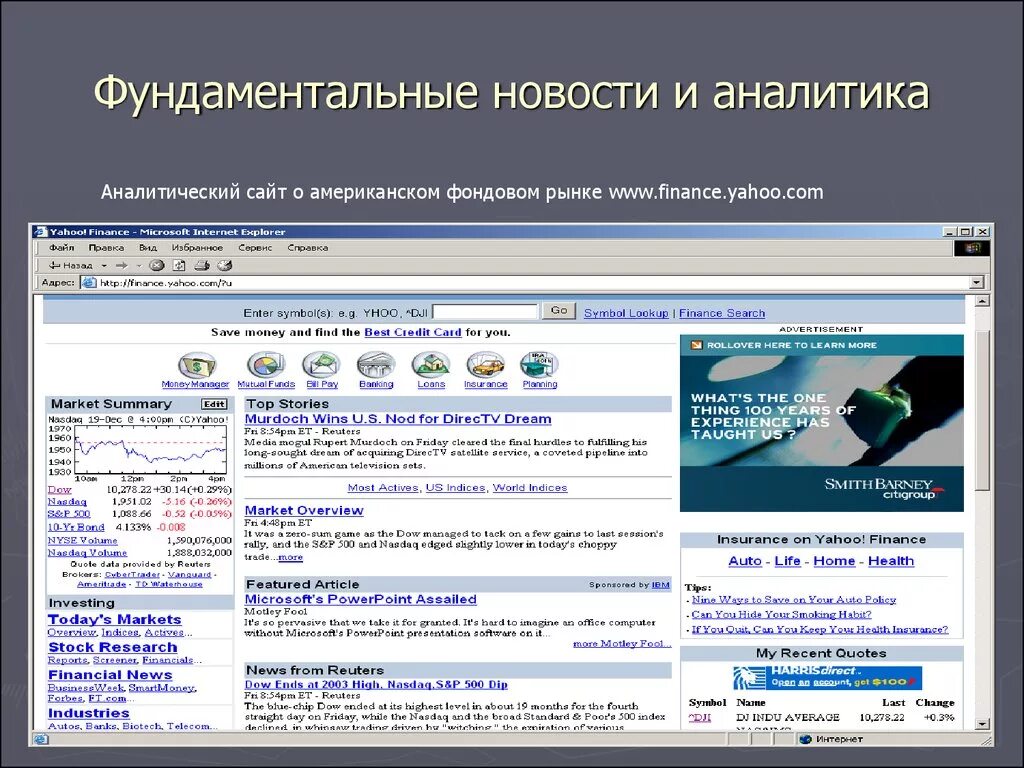
Task: Open the Health insurance link
Action: [891, 561]
